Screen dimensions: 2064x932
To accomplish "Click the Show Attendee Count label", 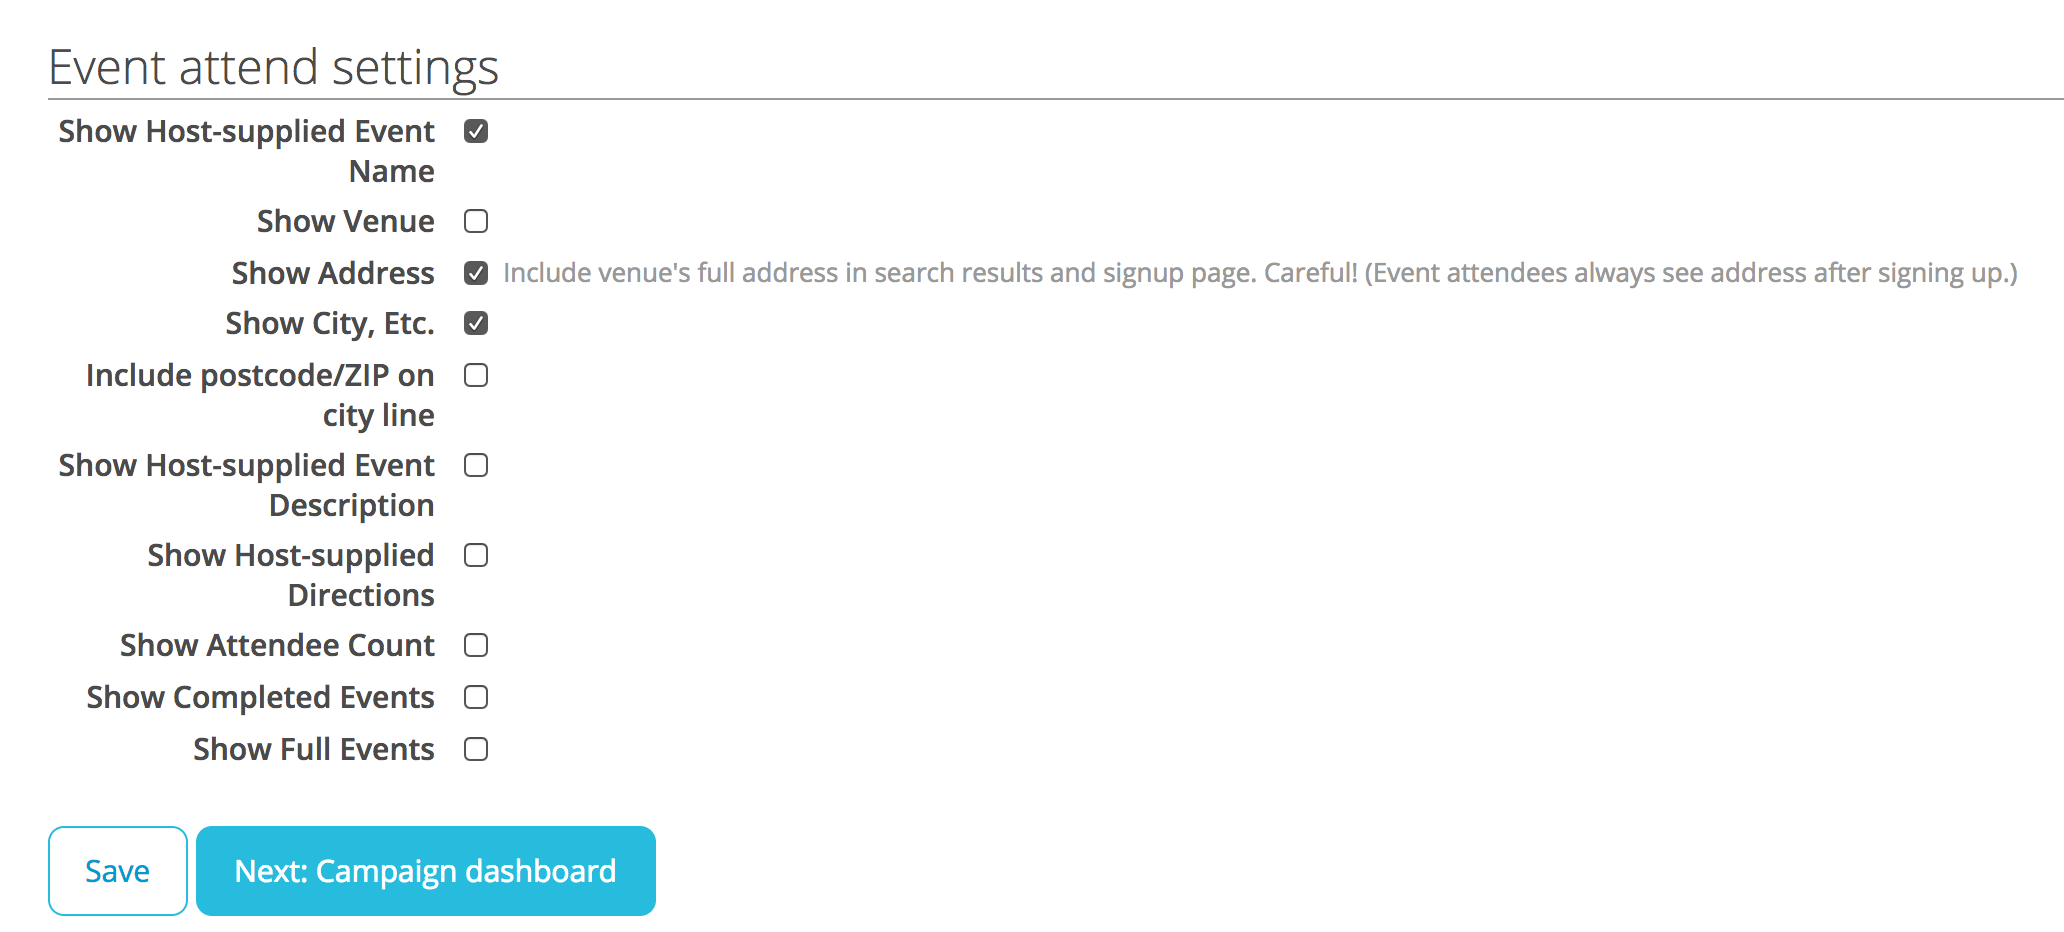I will click(x=276, y=645).
